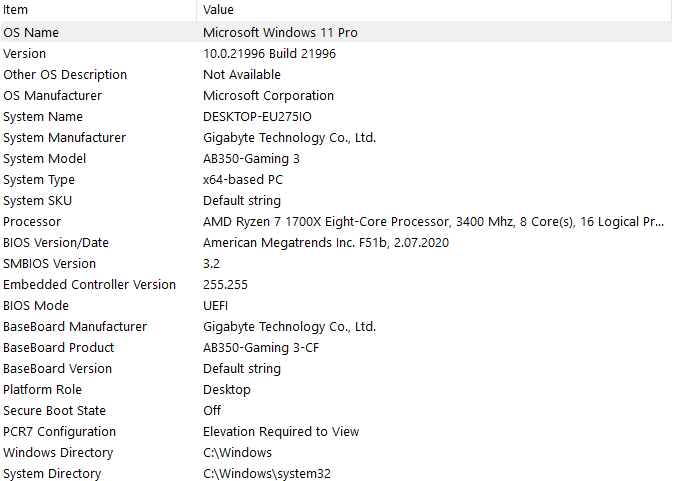The image size is (685, 481).
Task: Select the System Name row
Action: [44, 116]
